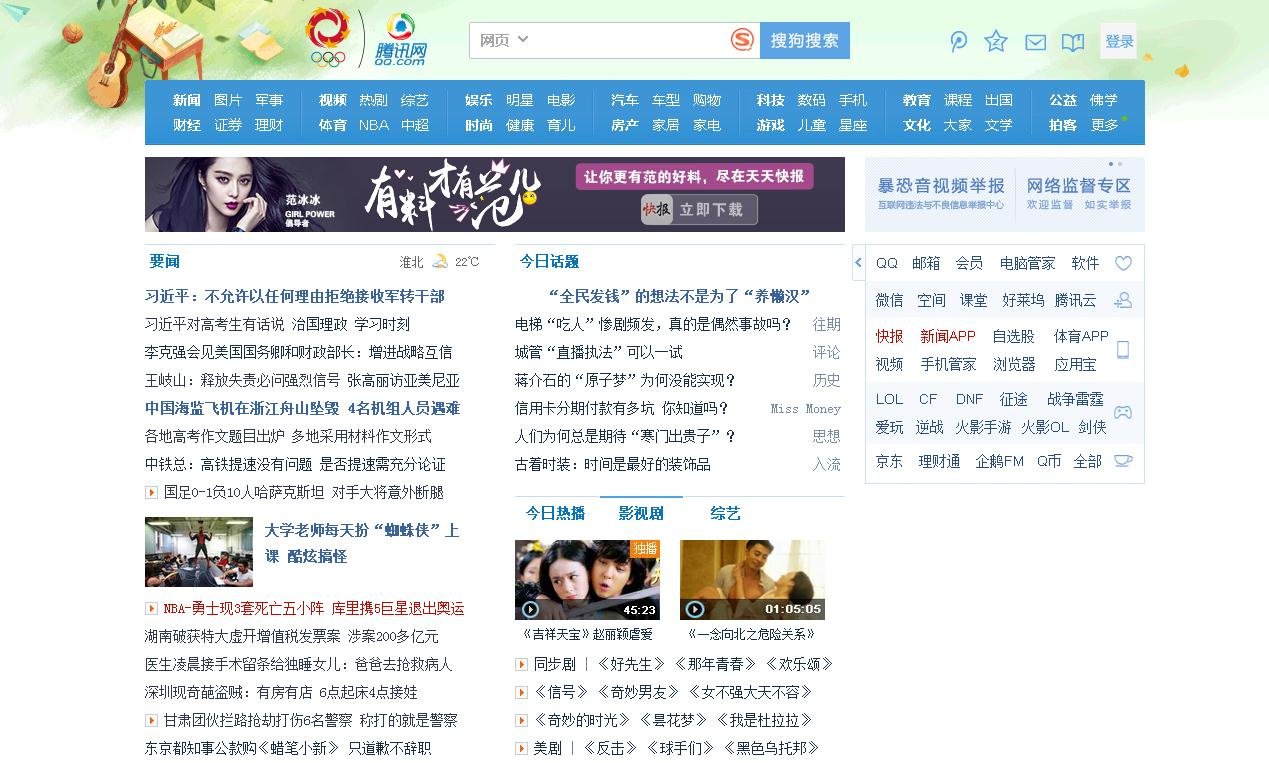Switch to the 今日热播 tab
This screenshot has width=1269, height=763.
(555, 513)
